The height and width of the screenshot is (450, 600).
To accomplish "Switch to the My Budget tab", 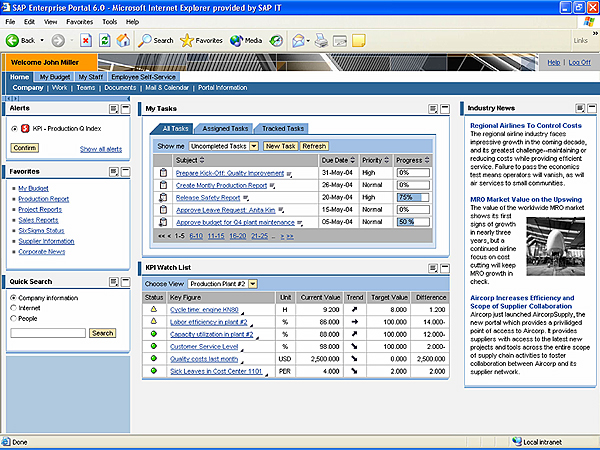I will point(55,77).
